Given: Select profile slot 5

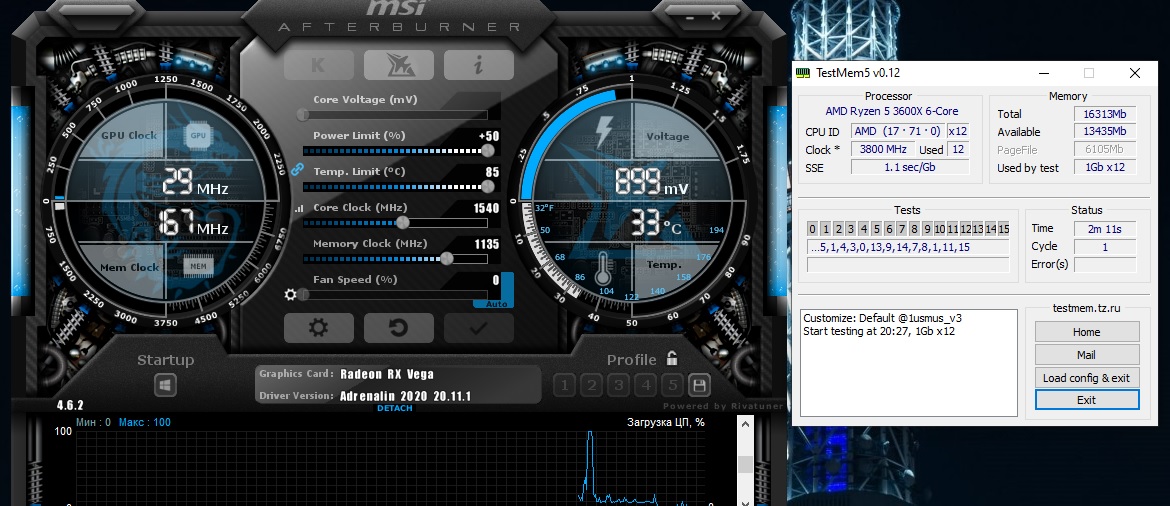Looking at the screenshot, I should click(x=672, y=385).
